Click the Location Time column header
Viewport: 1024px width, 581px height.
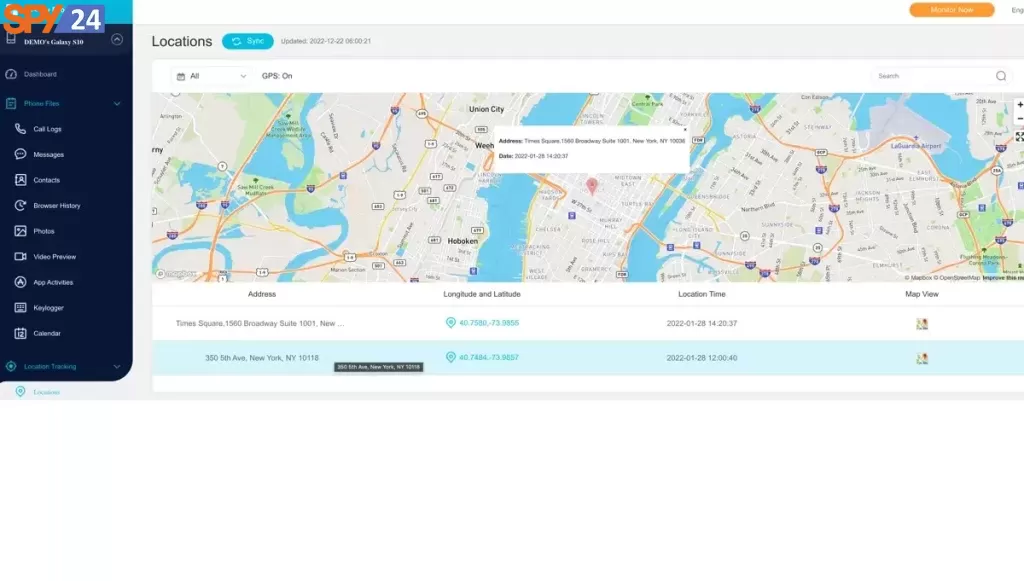(x=702, y=294)
